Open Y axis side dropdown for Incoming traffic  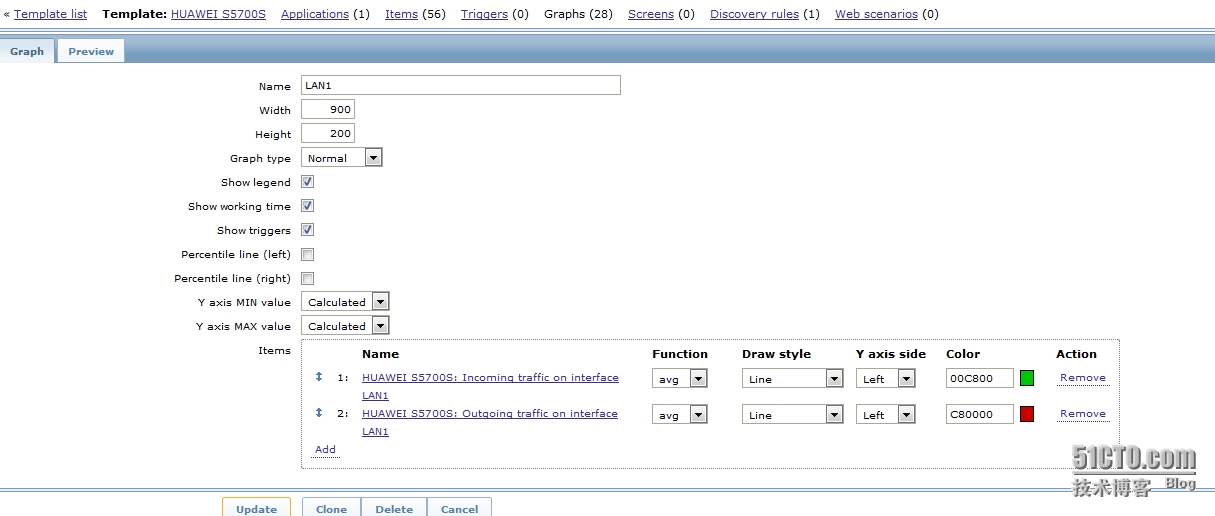(x=886, y=379)
